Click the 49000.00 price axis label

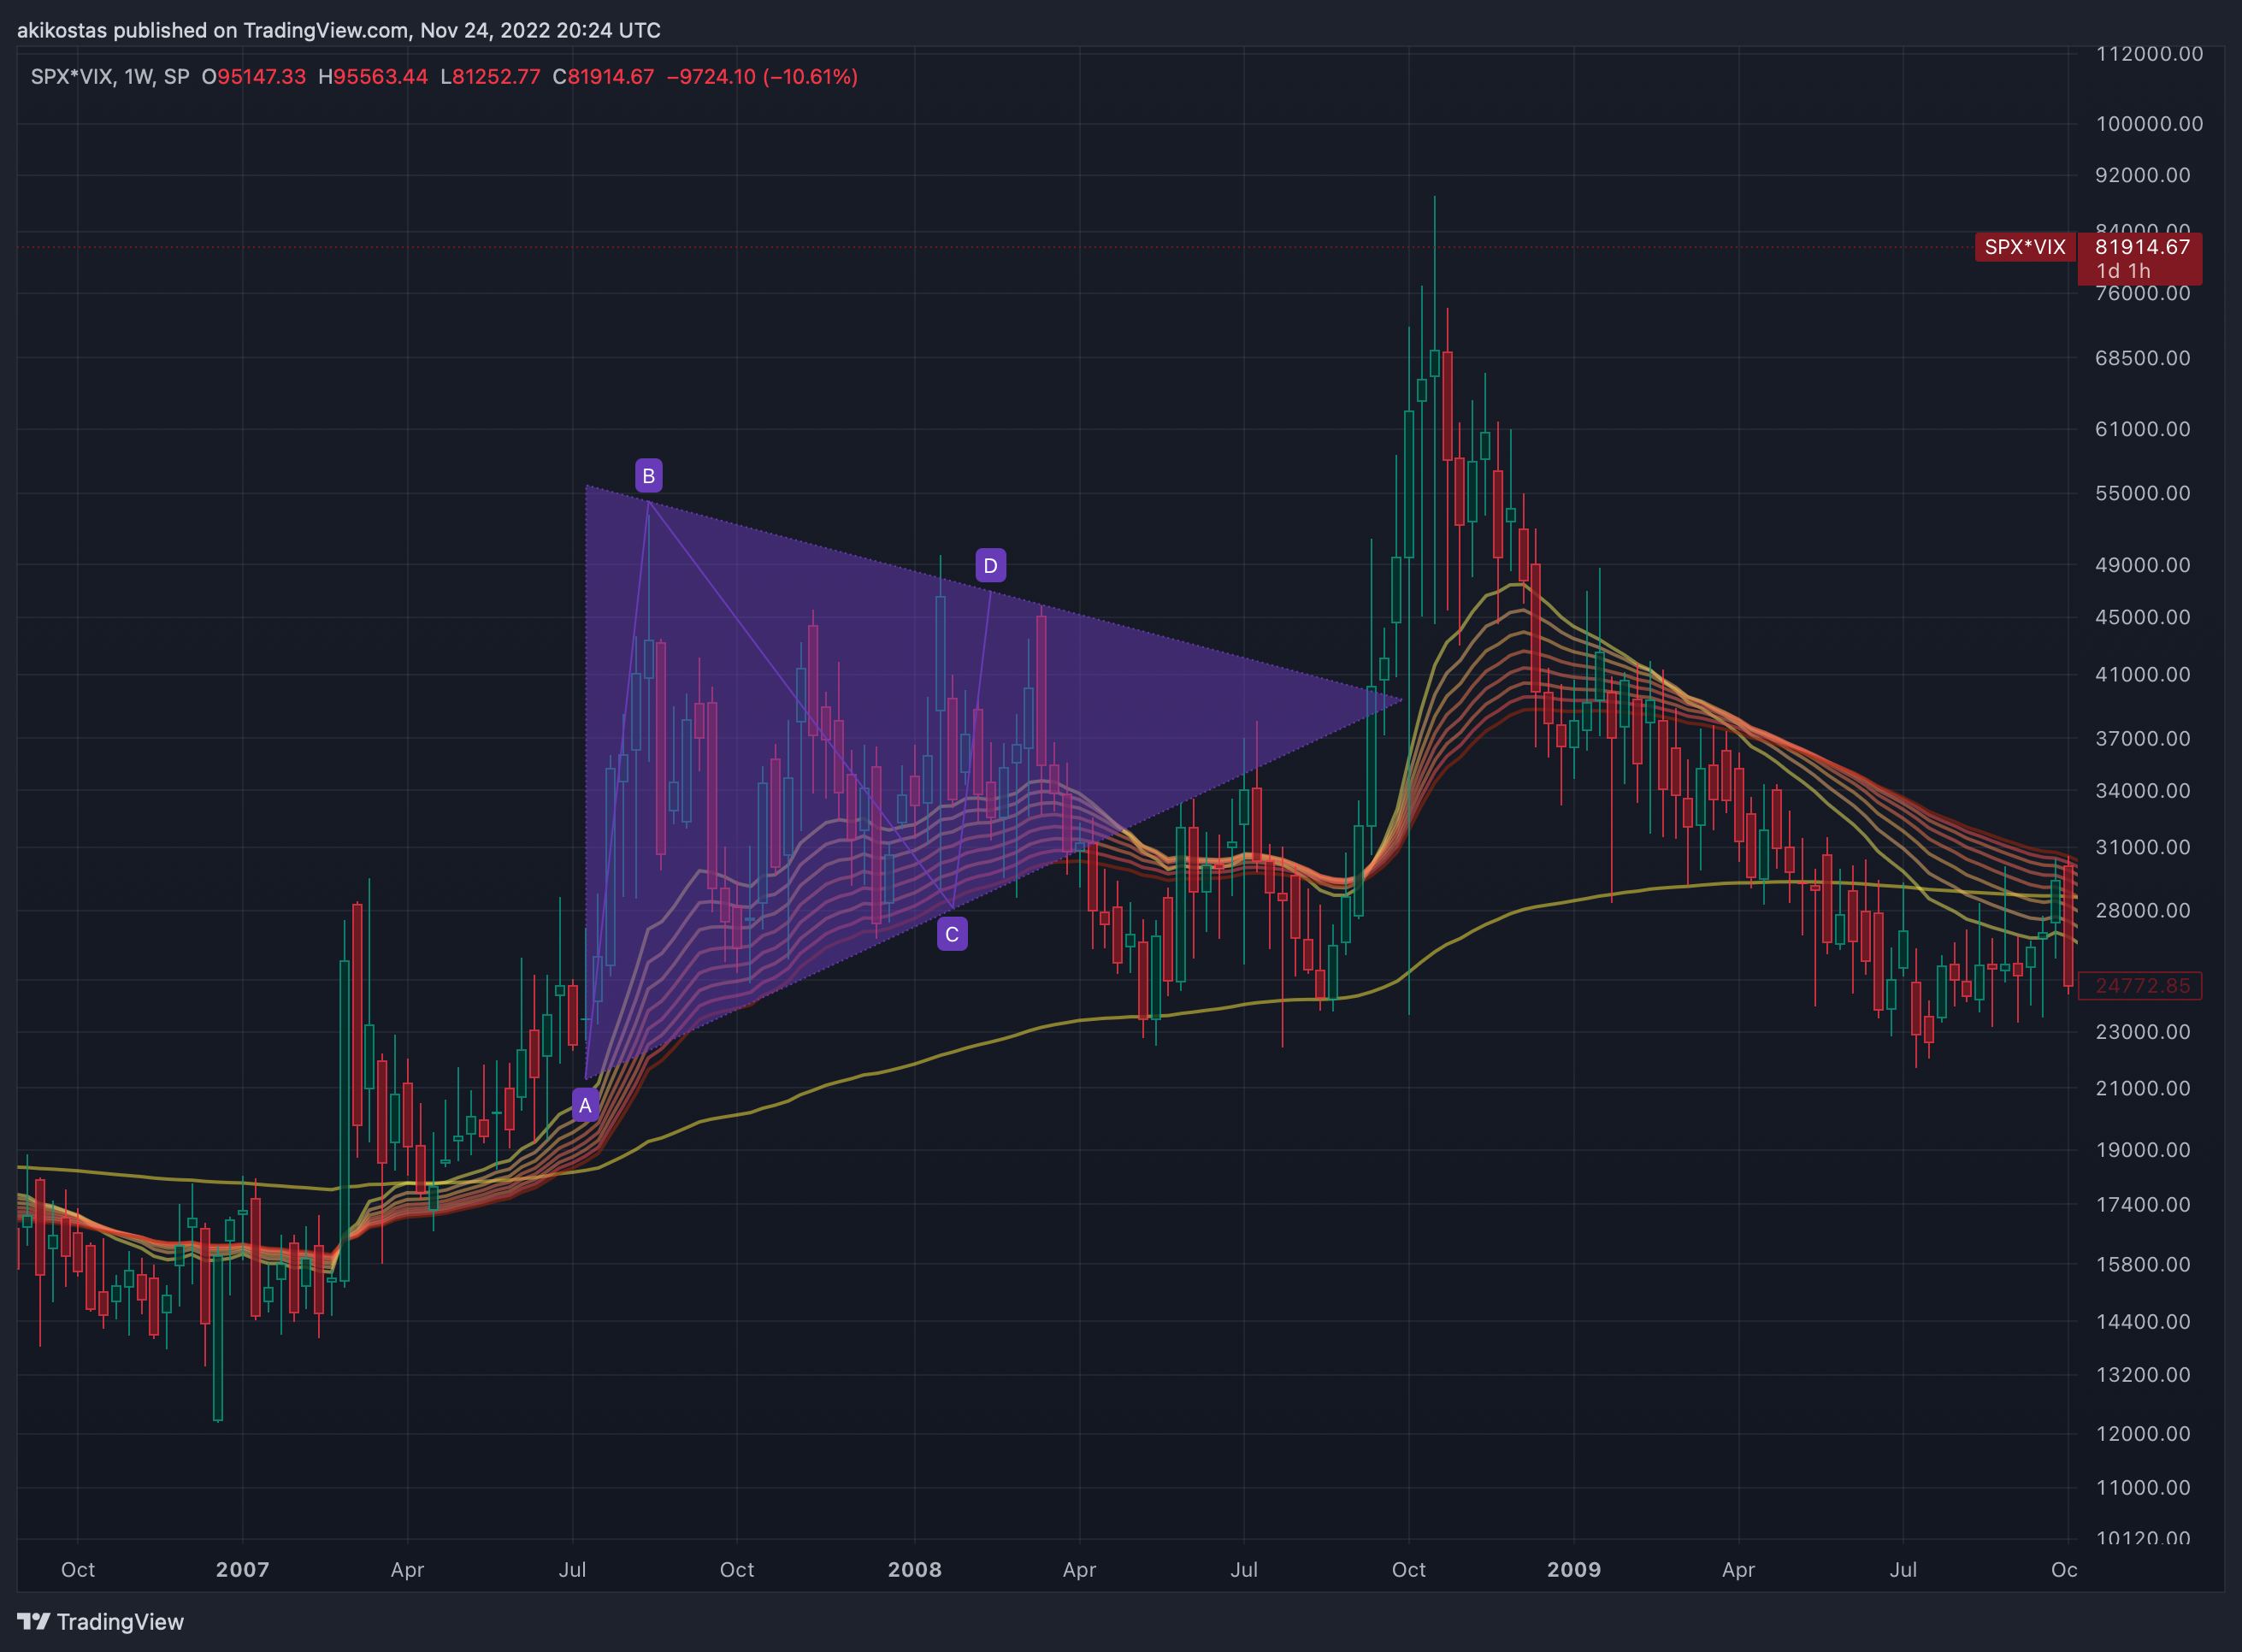click(x=2142, y=565)
